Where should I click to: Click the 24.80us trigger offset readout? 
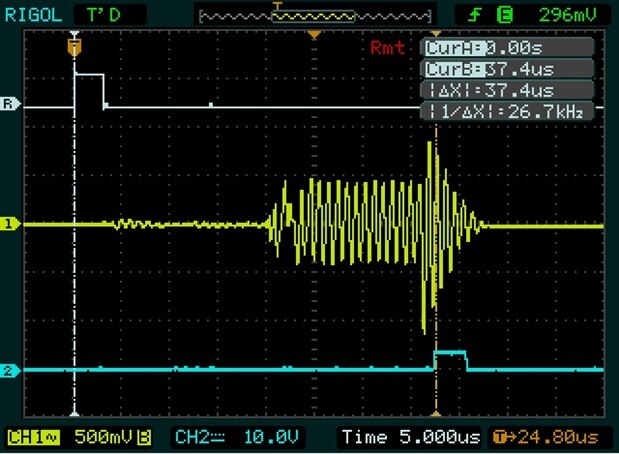pyautogui.click(x=546, y=437)
